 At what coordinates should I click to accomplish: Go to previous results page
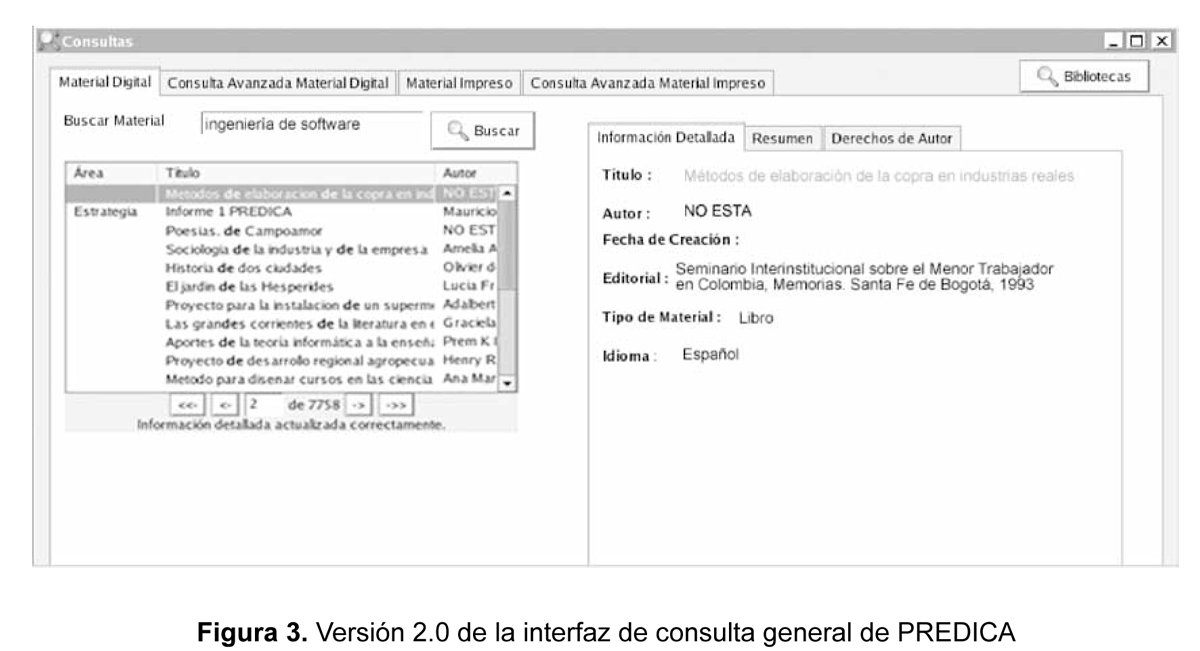tap(225, 405)
